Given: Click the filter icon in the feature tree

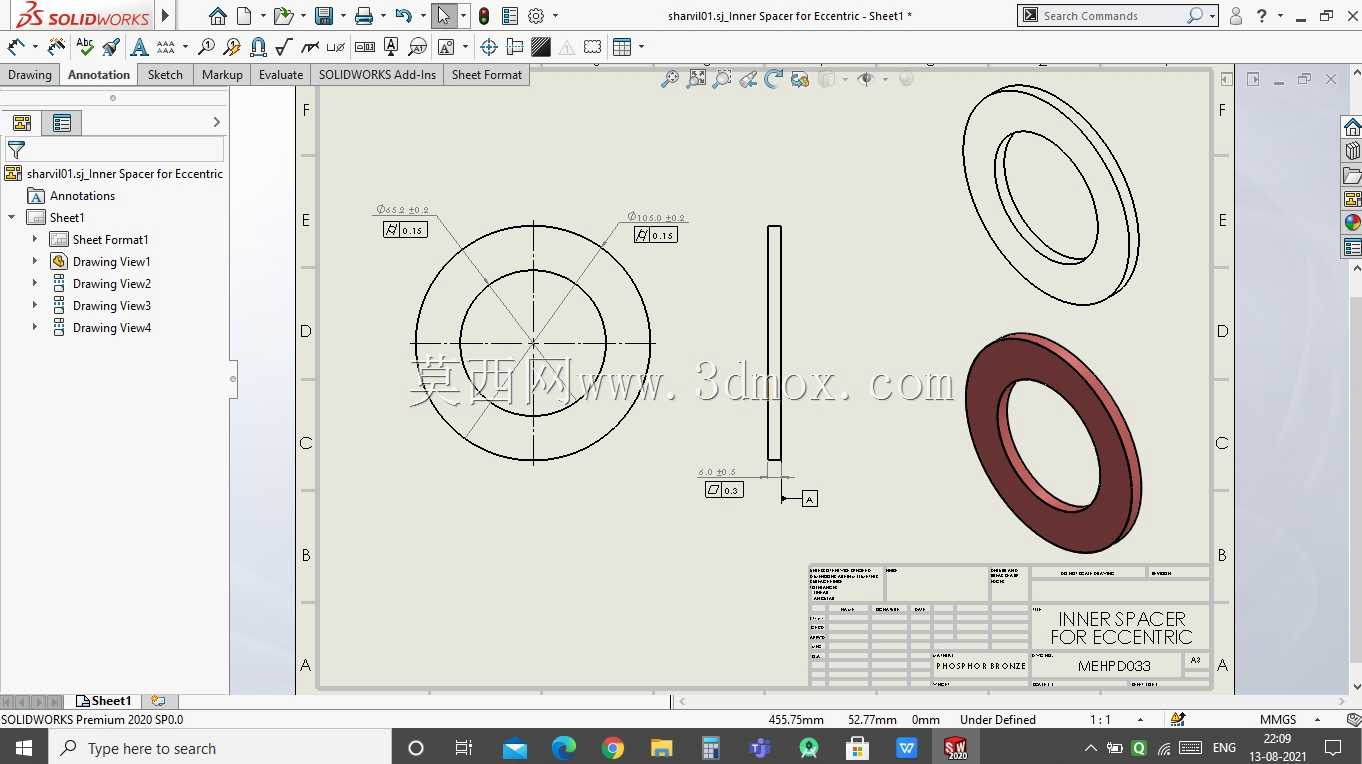Looking at the screenshot, I should tap(16, 150).
